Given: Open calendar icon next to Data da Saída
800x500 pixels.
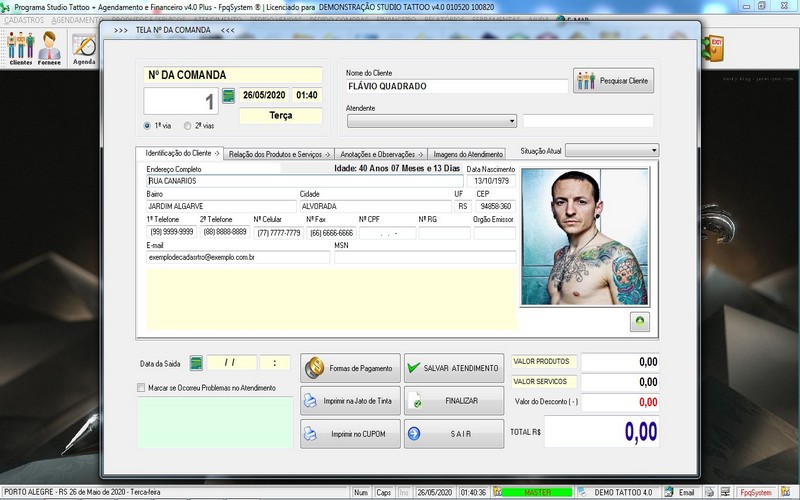Looking at the screenshot, I should click(196, 363).
